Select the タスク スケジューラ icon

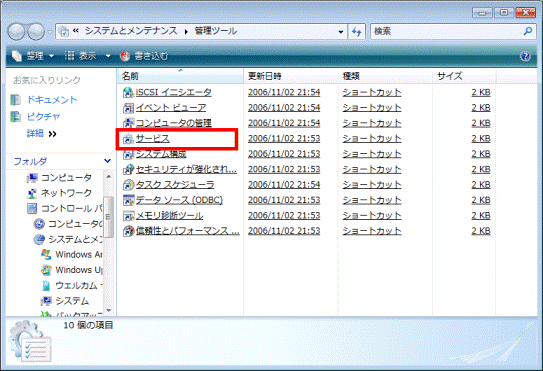coord(128,185)
